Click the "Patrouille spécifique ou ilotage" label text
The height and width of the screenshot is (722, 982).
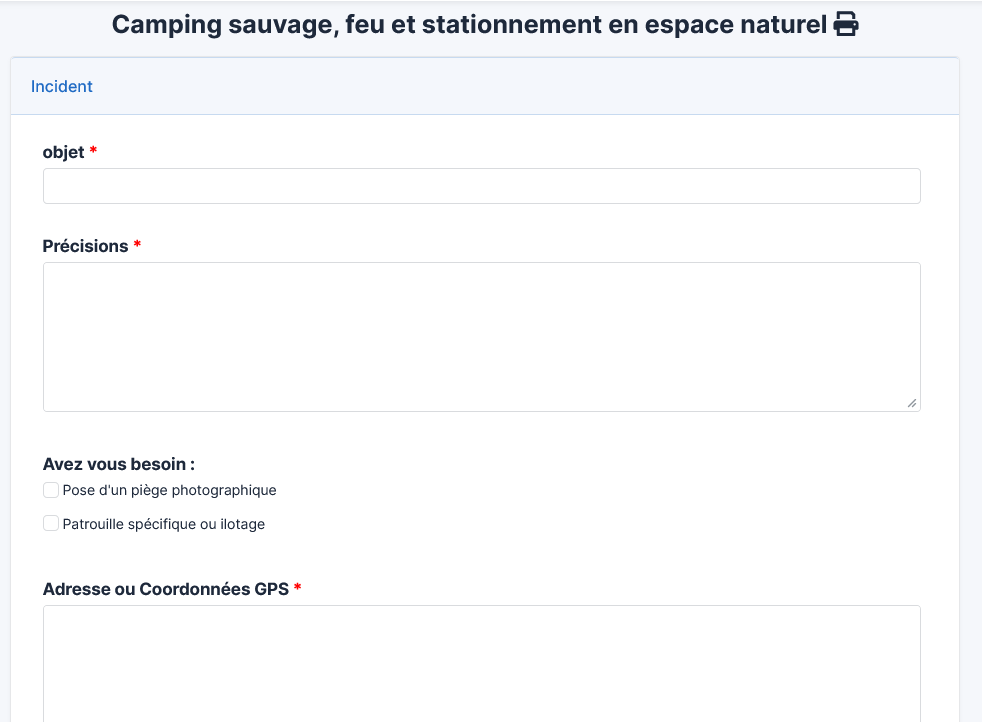pos(163,524)
